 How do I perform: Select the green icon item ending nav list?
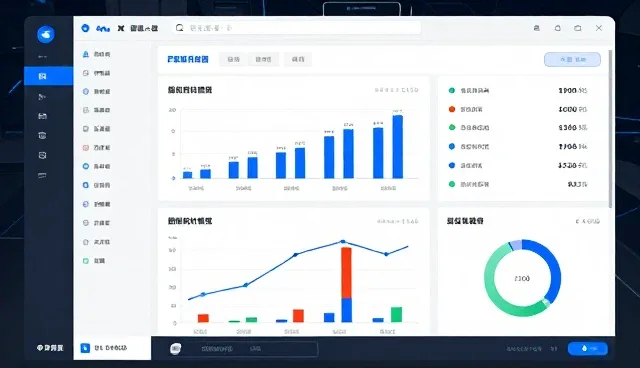click(94, 261)
